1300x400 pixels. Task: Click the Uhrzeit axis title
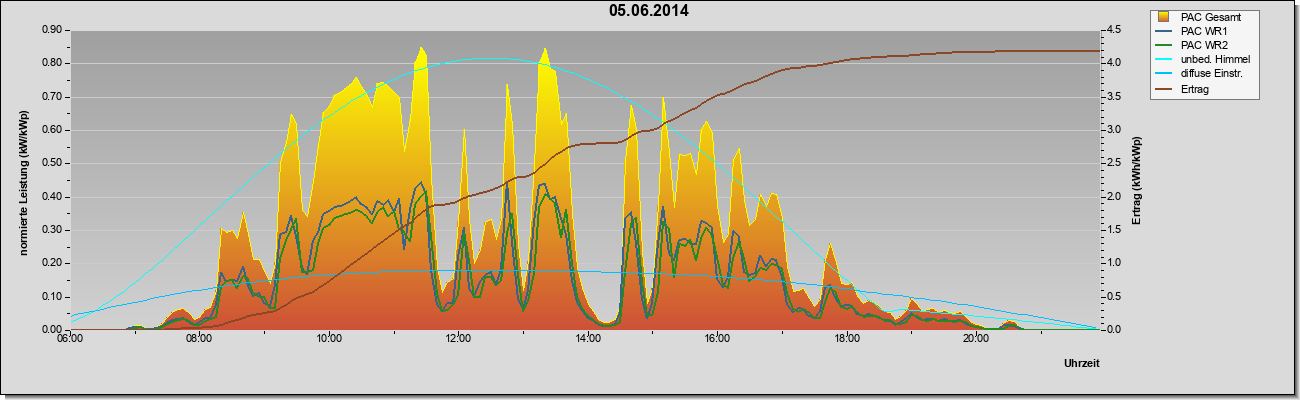coord(1082,364)
